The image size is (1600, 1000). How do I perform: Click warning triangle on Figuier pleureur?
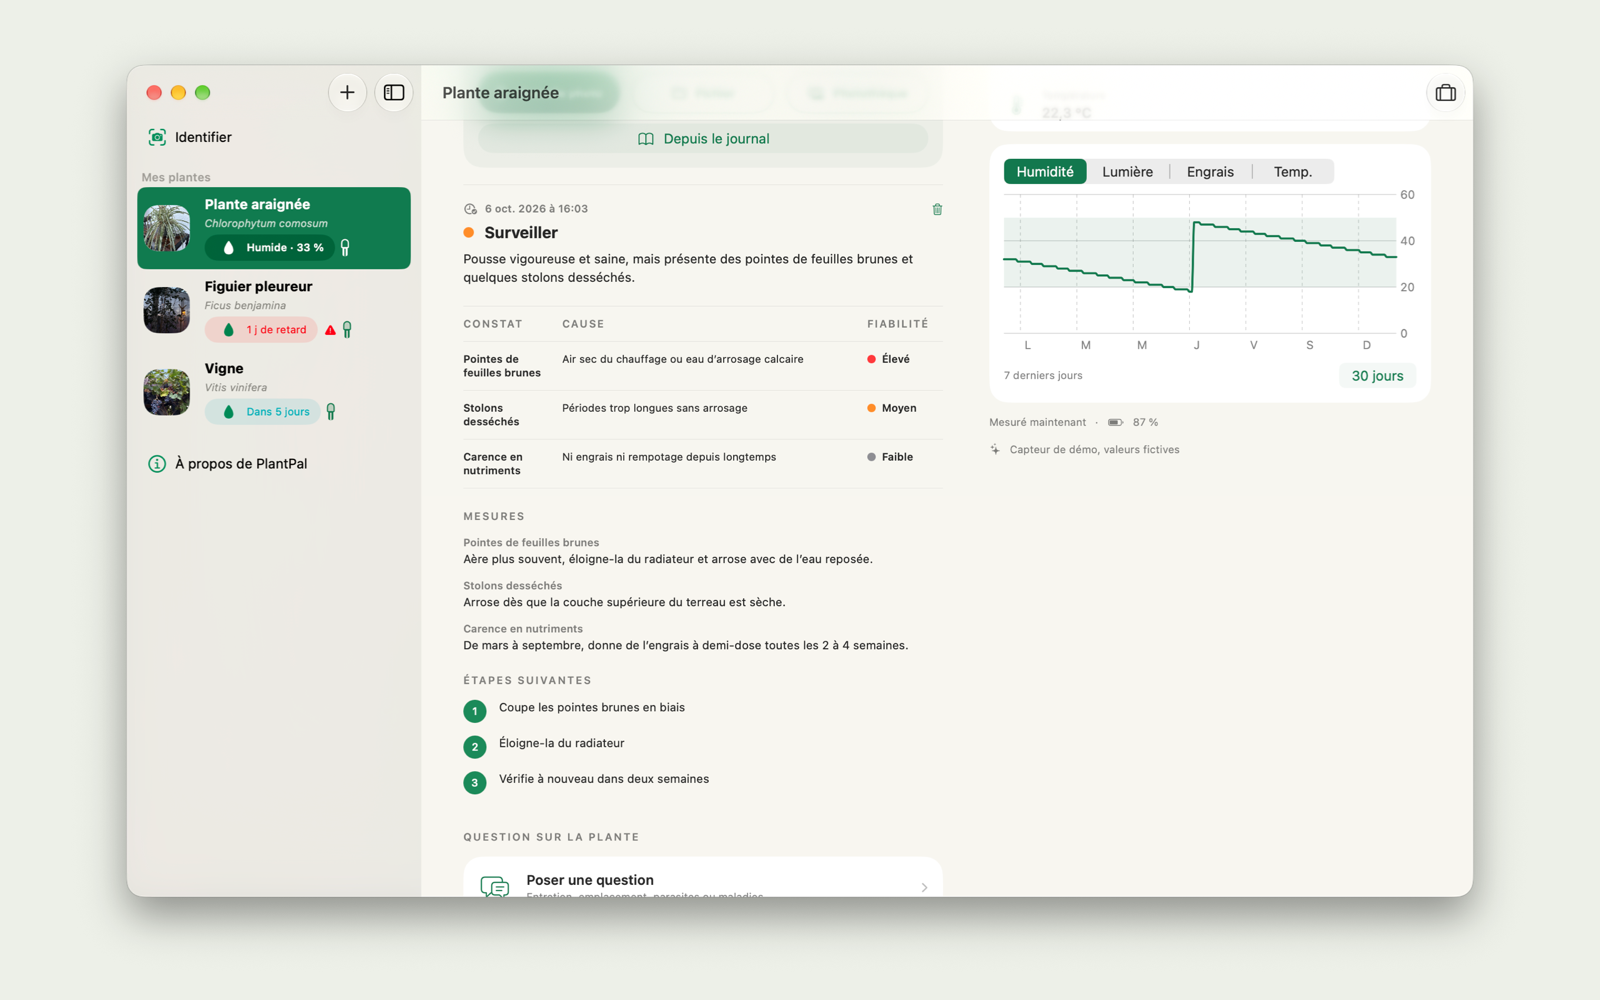(330, 330)
